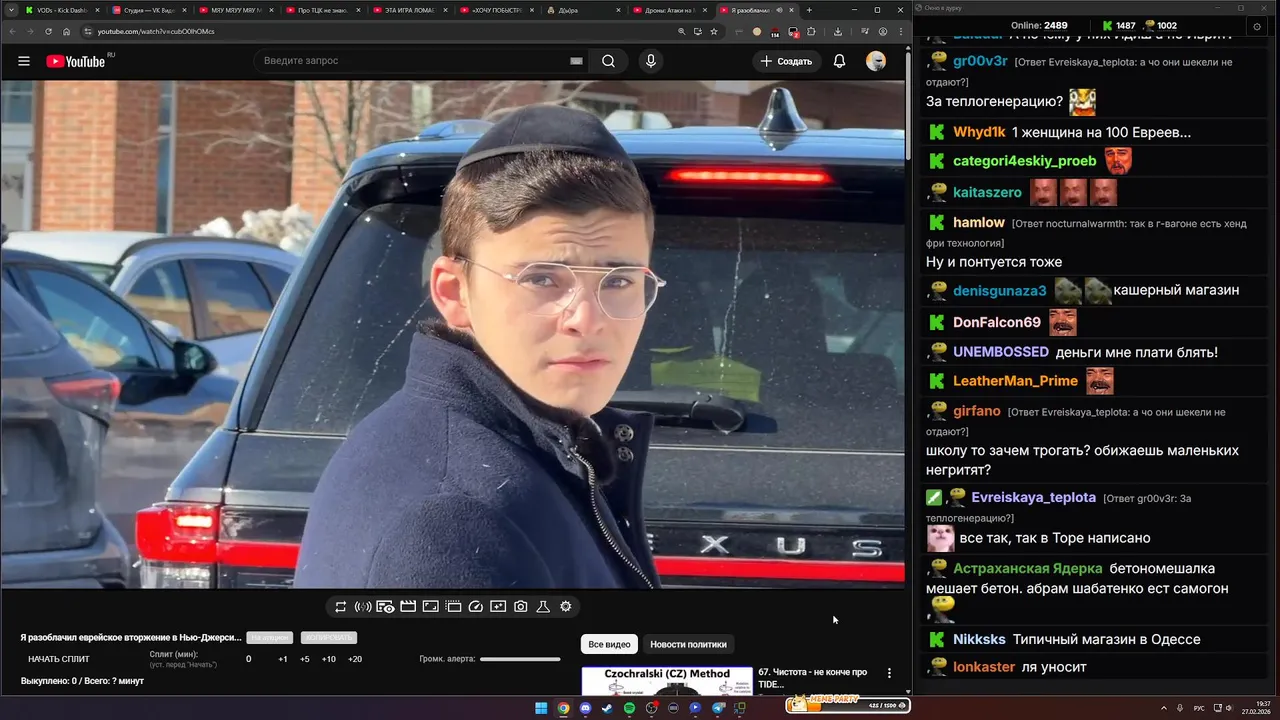Viewport: 1280px width, 720px height.
Task: Click the MEME PARTY 425 / 1500 widget
Action: click(x=848, y=705)
